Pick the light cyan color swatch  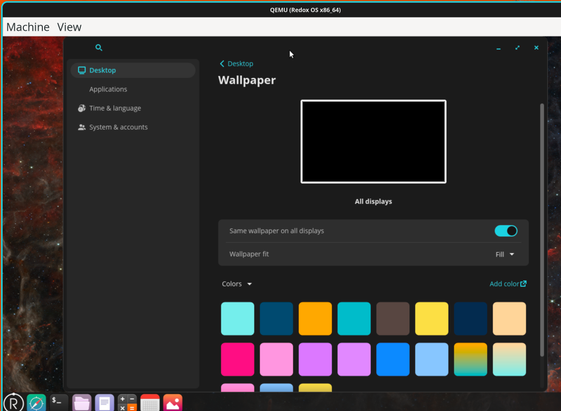pyautogui.click(x=238, y=318)
